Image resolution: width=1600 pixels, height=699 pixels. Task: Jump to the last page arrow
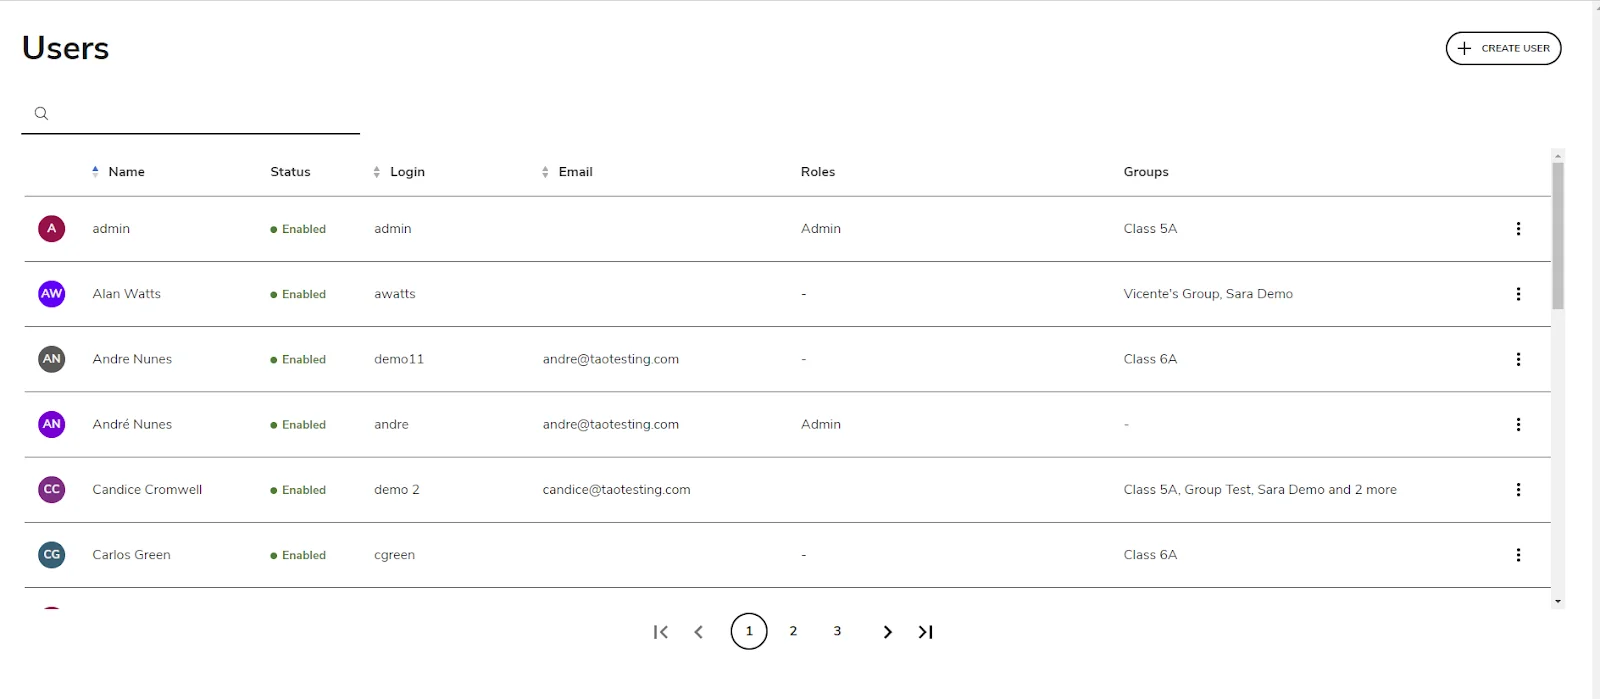click(x=926, y=632)
